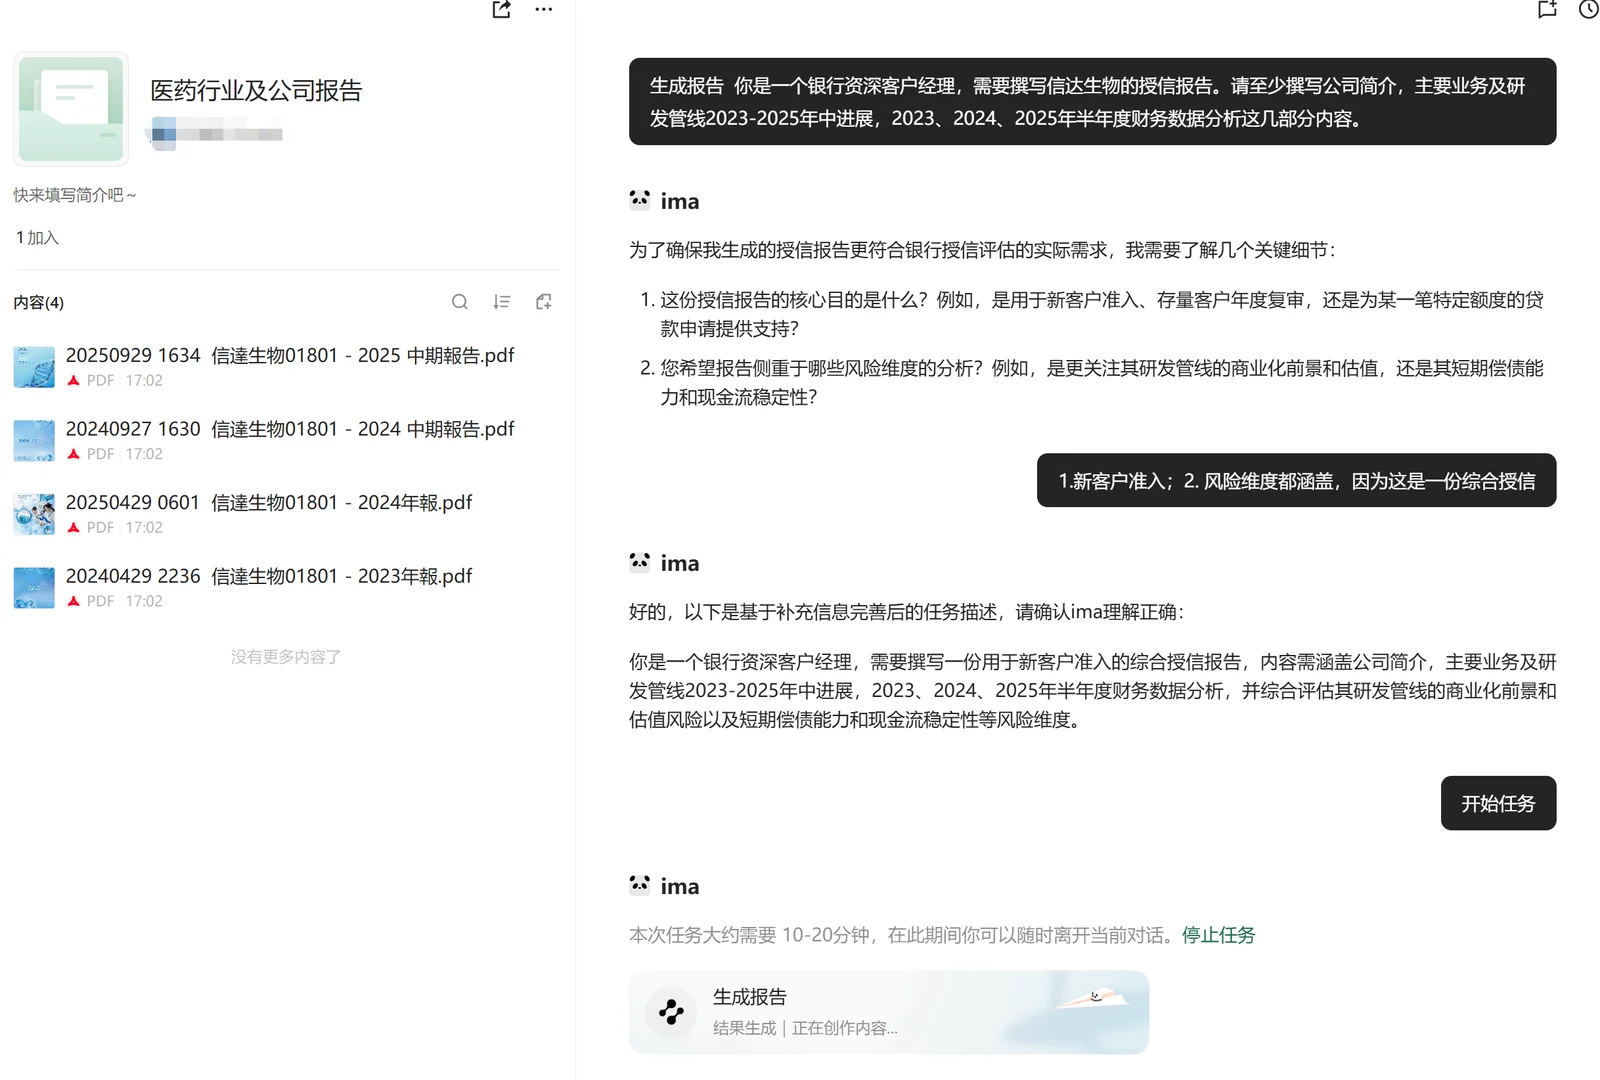
Task: Open the more options "..." icon
Action: tap(544, 10)
